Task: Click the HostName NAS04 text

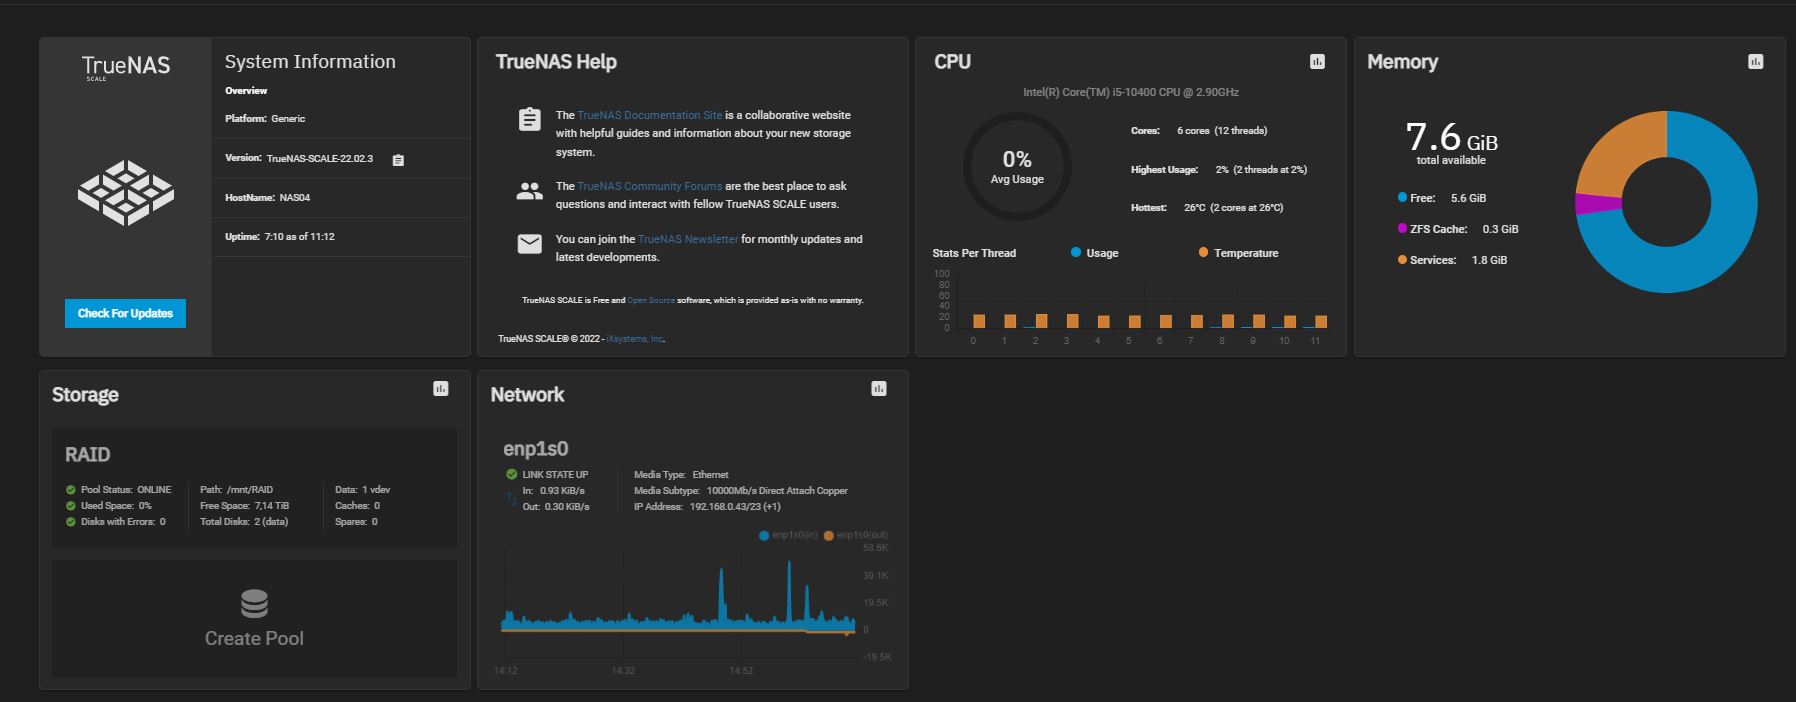Action: (x=268, y=198)
